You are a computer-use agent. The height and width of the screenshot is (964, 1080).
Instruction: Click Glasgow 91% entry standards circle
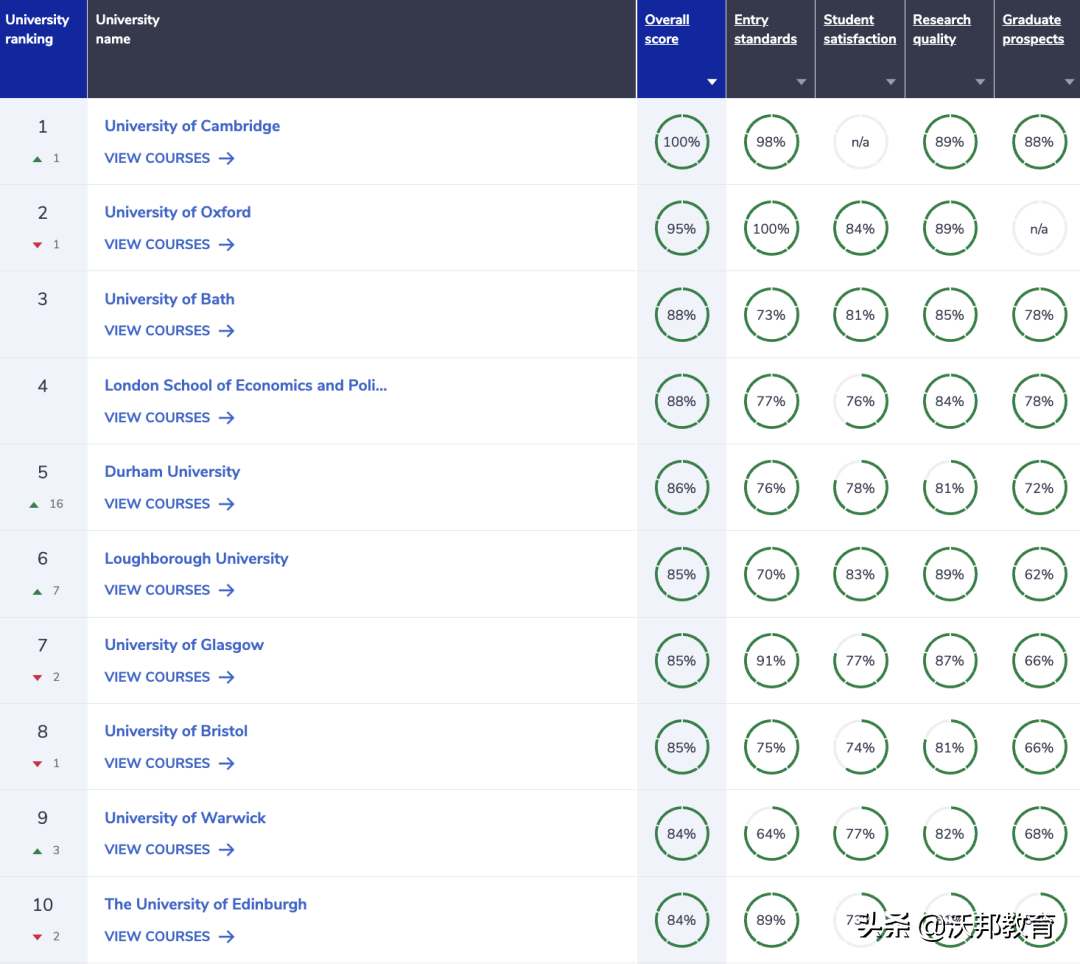(771, 661)
